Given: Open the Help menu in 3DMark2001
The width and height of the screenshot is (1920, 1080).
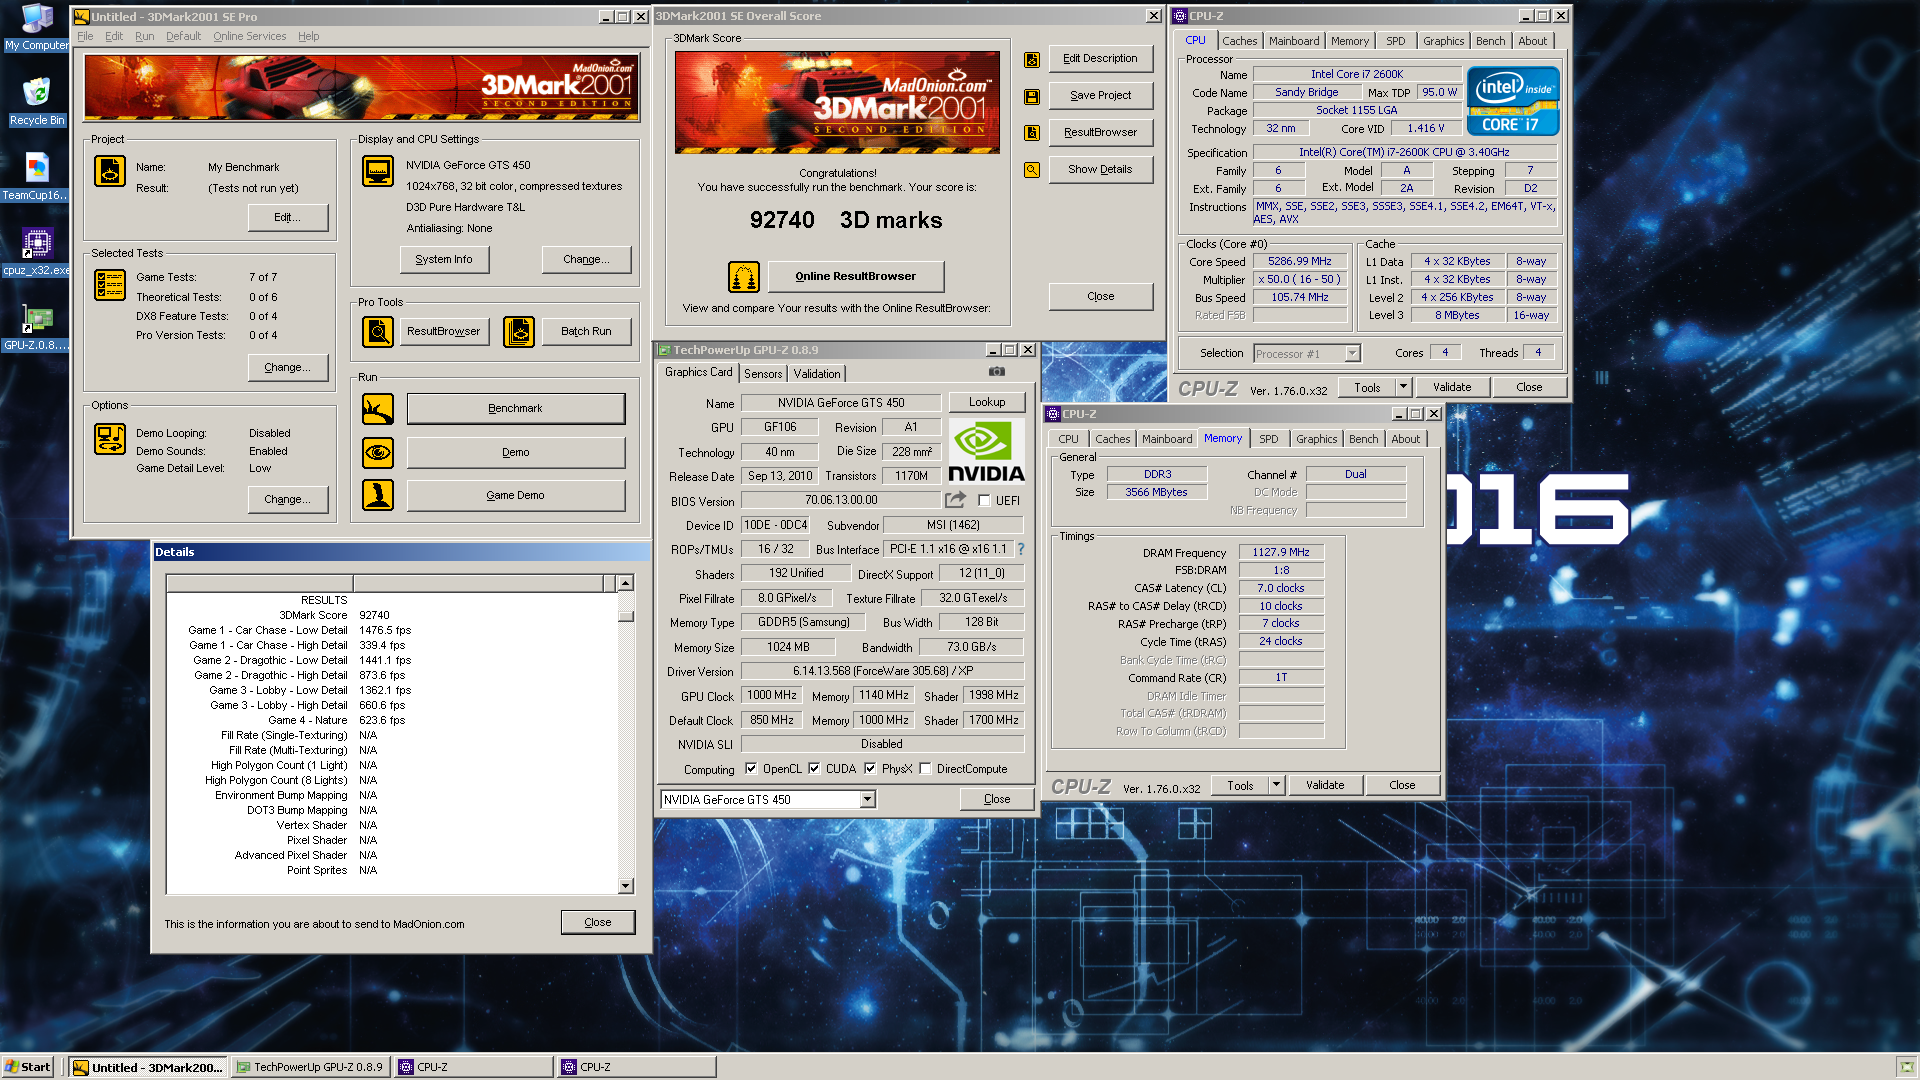Looking at the screenshot, I should [x=308, y=36].
